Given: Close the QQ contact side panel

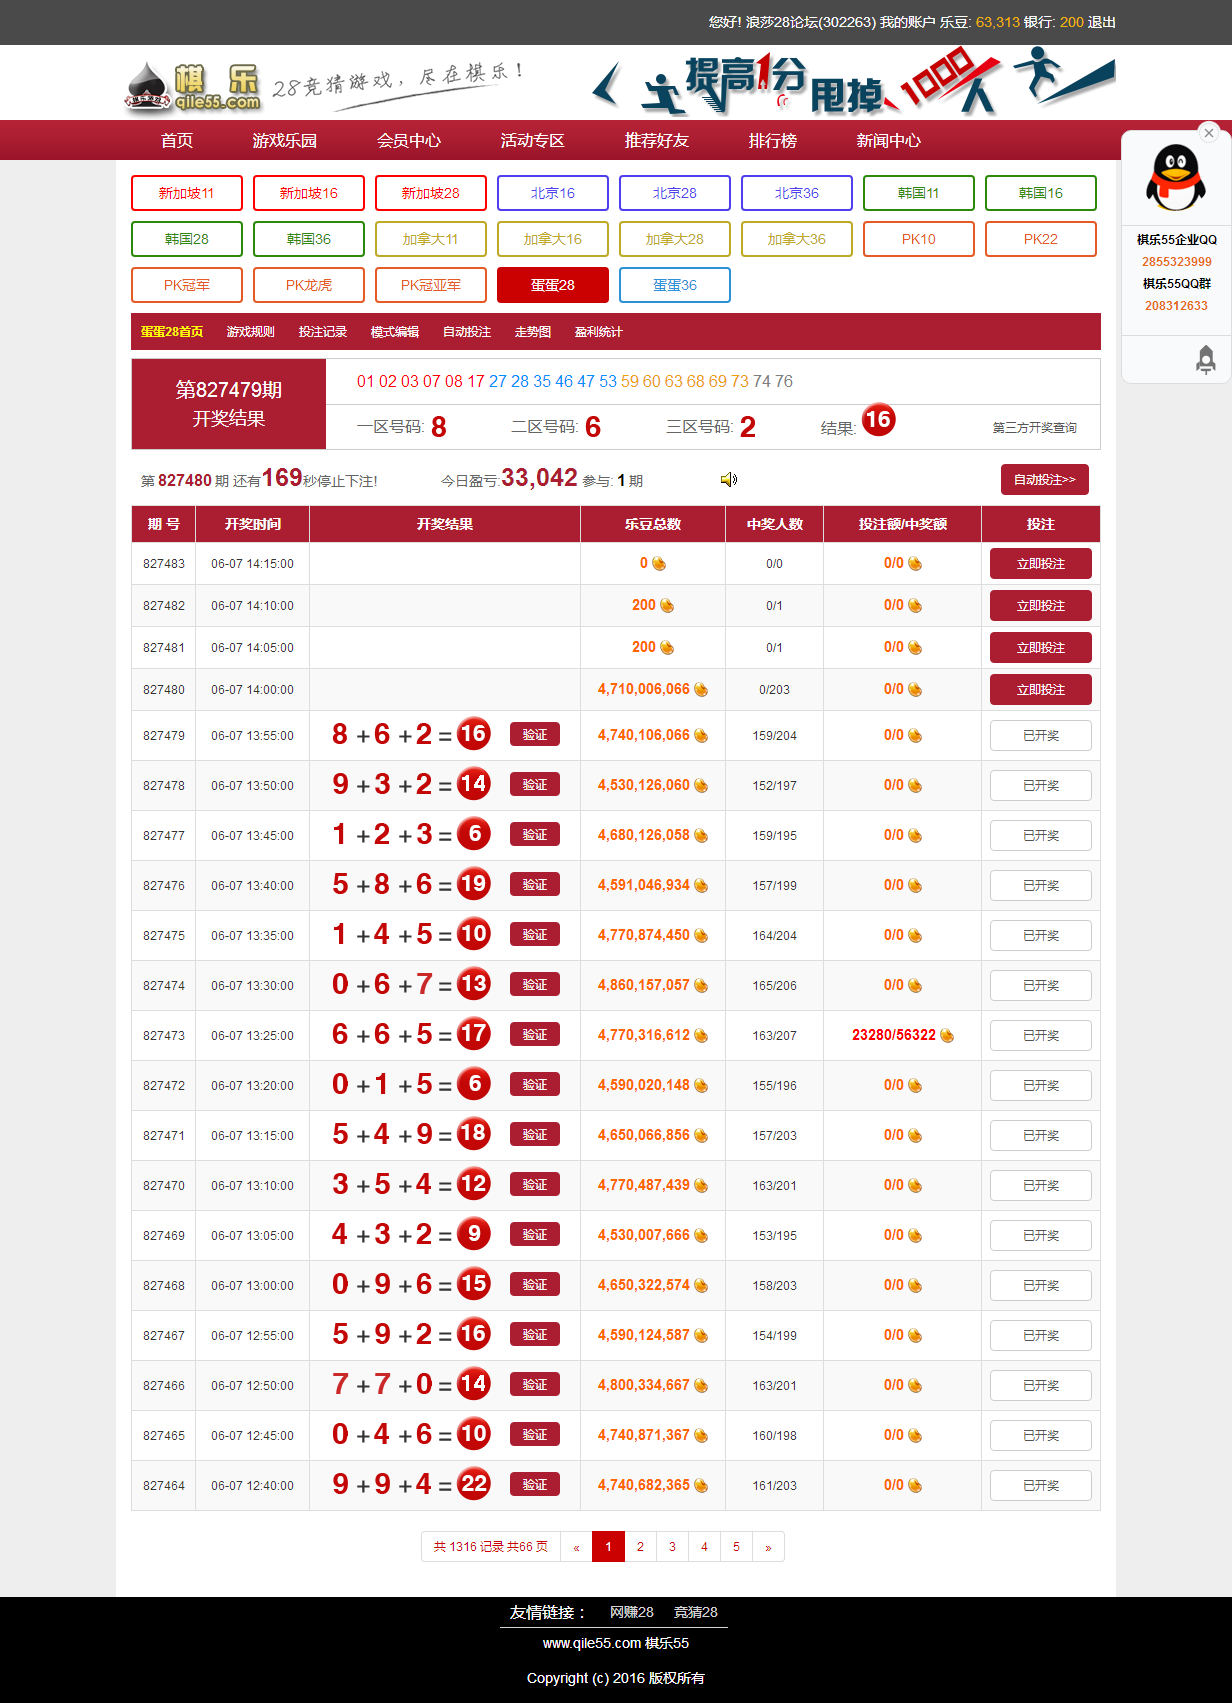Looking at the screenshot, I should click(1209, 133).
